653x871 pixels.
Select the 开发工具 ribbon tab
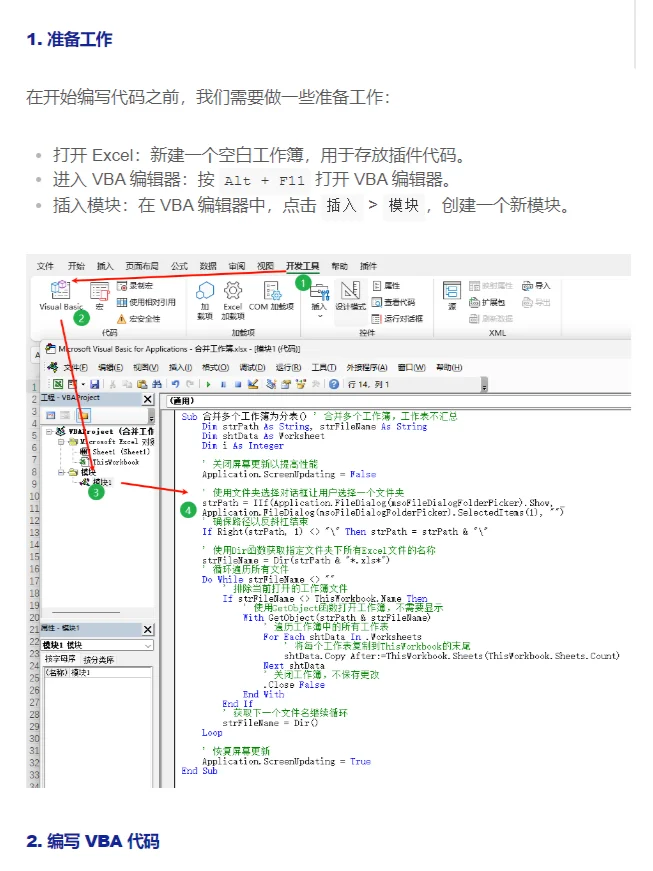(303, 266)
